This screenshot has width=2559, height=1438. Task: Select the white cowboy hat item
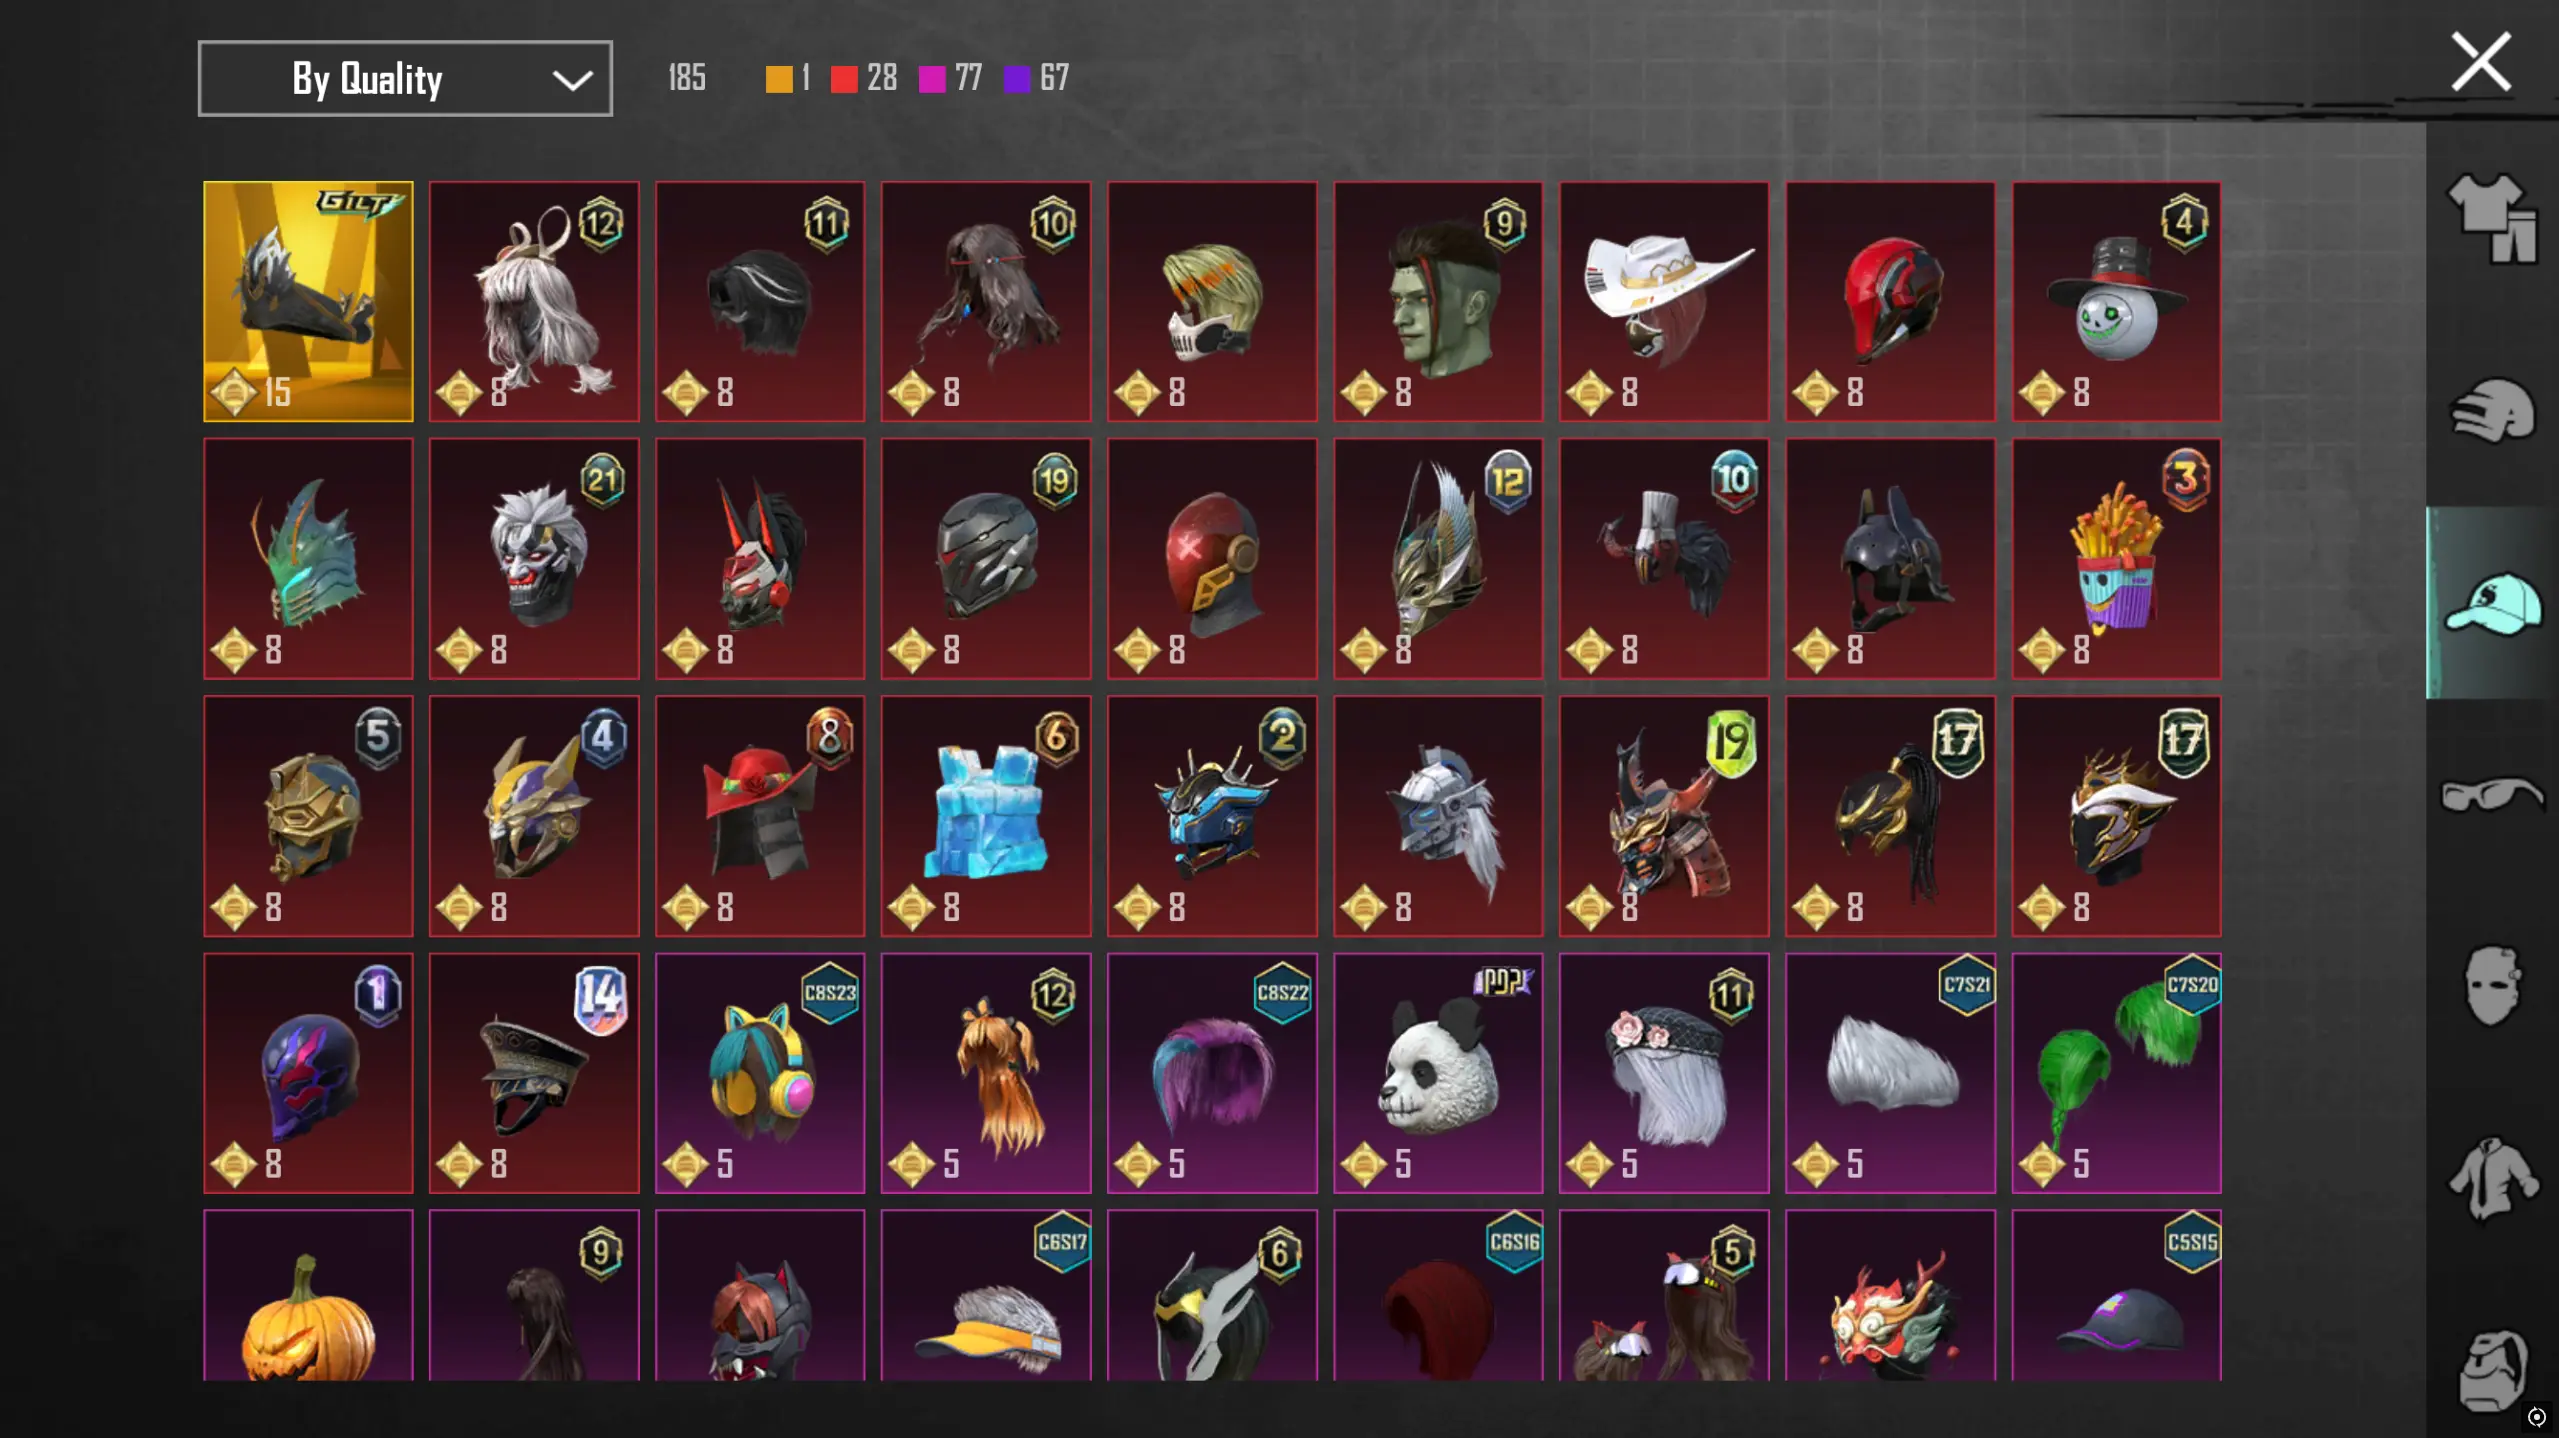tap(1664, 301)
